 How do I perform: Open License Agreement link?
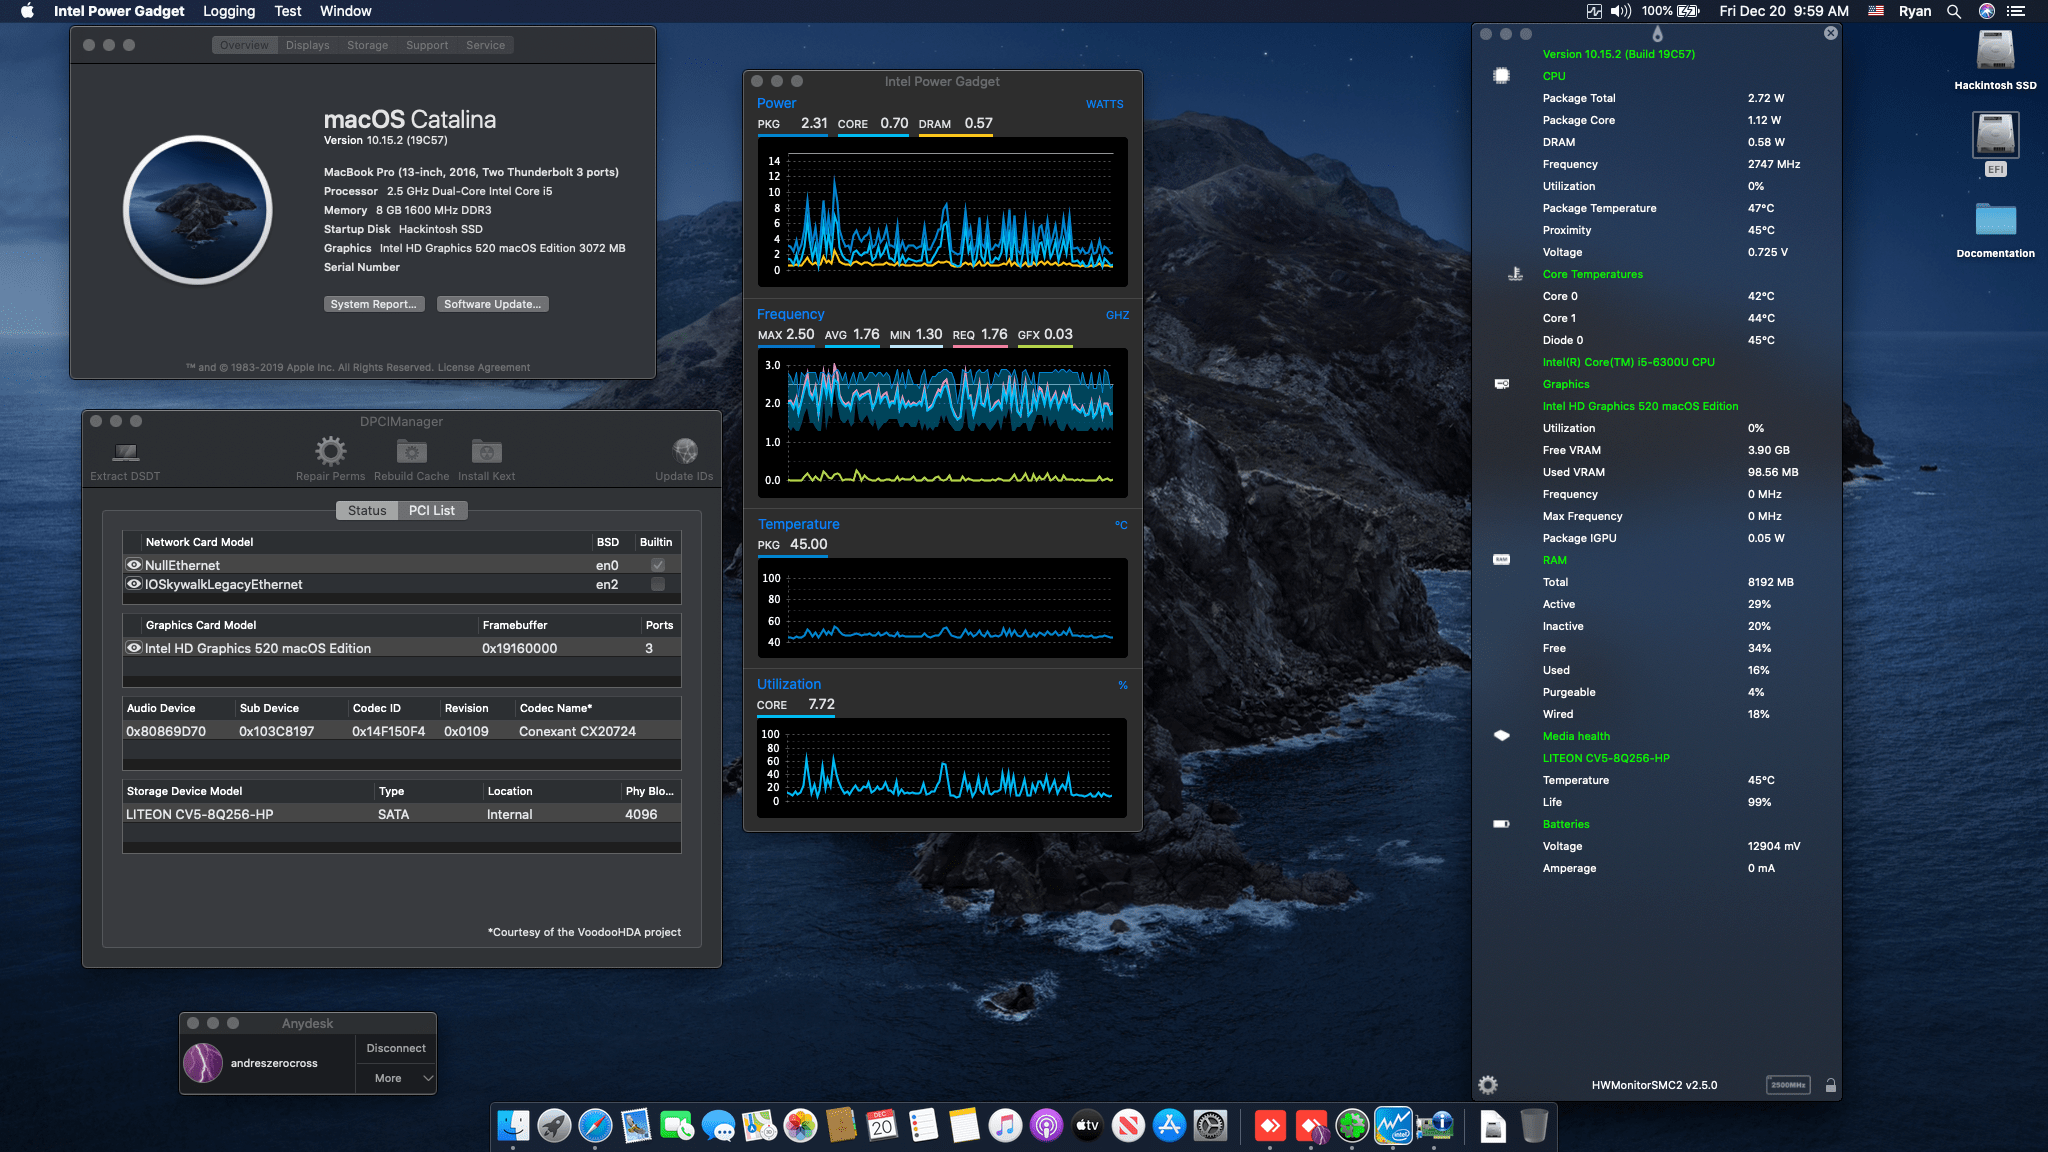484,367
